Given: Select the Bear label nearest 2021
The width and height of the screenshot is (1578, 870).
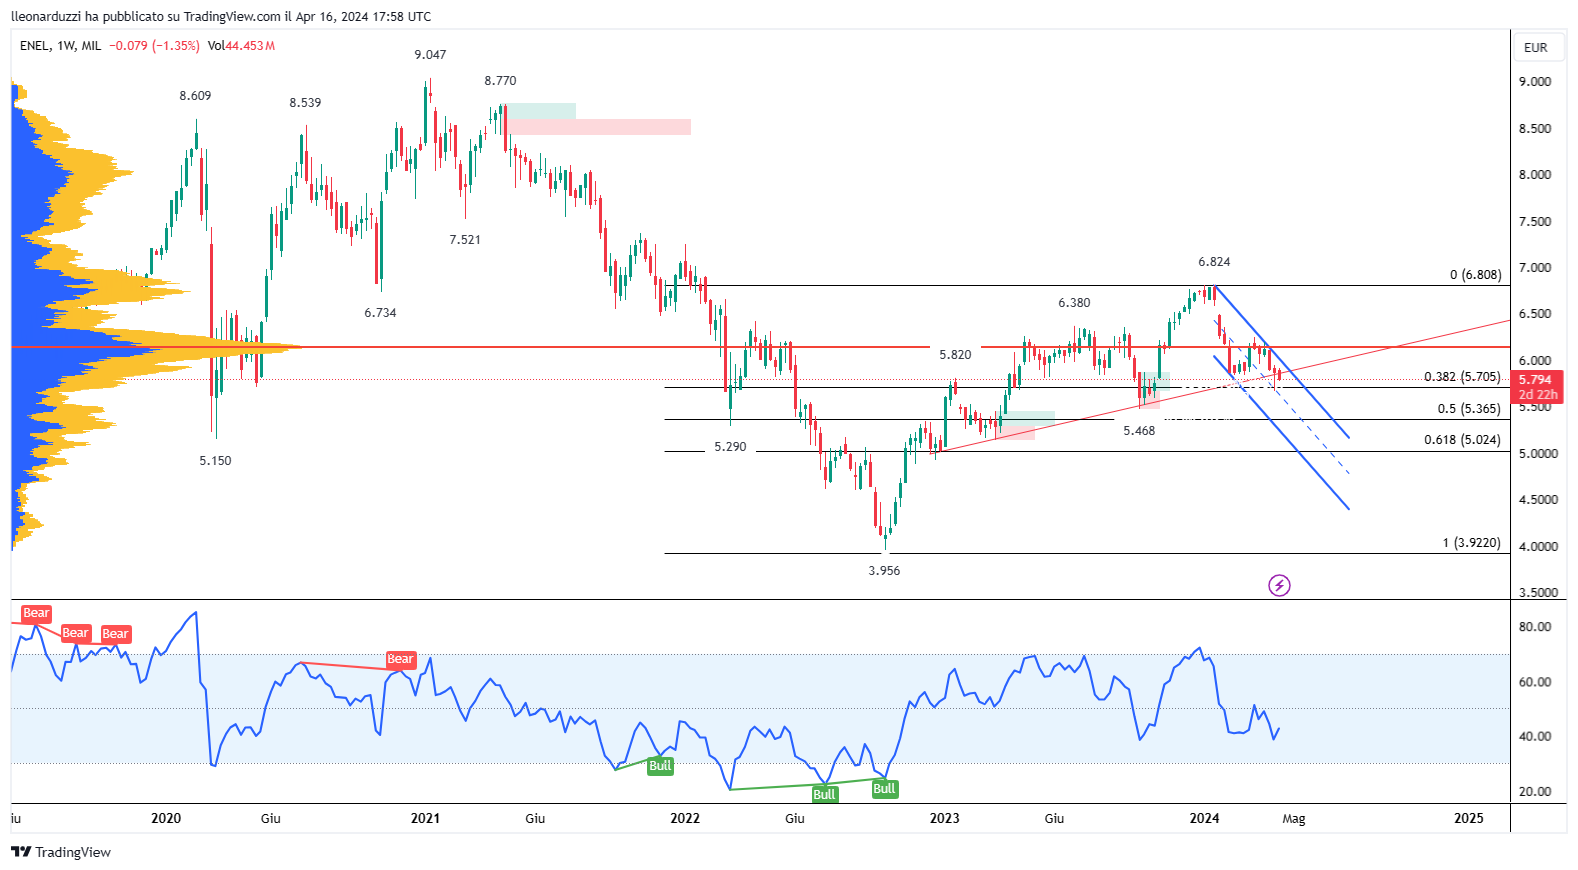Looking at the screenshot, I should coord(400,659).
